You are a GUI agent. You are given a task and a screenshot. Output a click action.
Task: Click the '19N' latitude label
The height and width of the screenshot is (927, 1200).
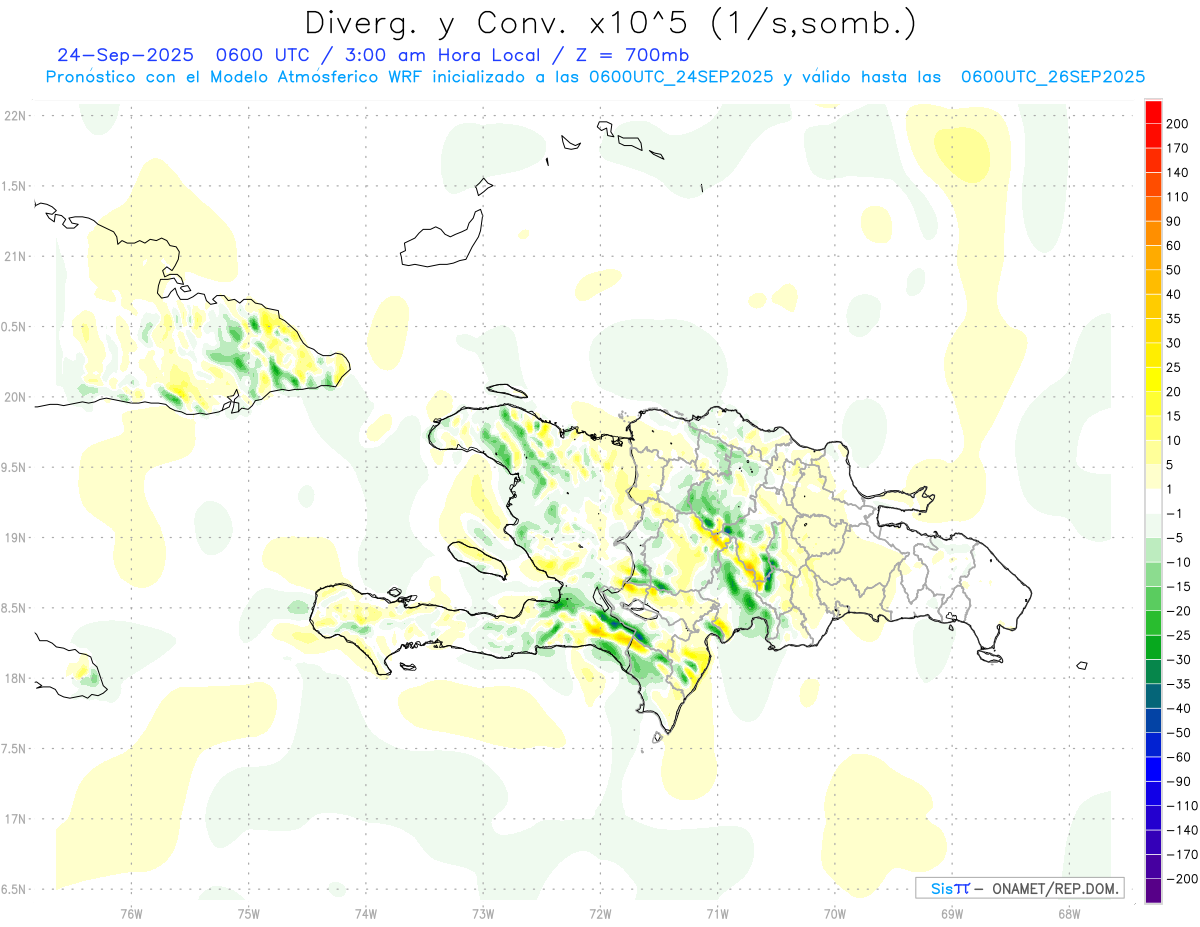(x=14, y=538)
